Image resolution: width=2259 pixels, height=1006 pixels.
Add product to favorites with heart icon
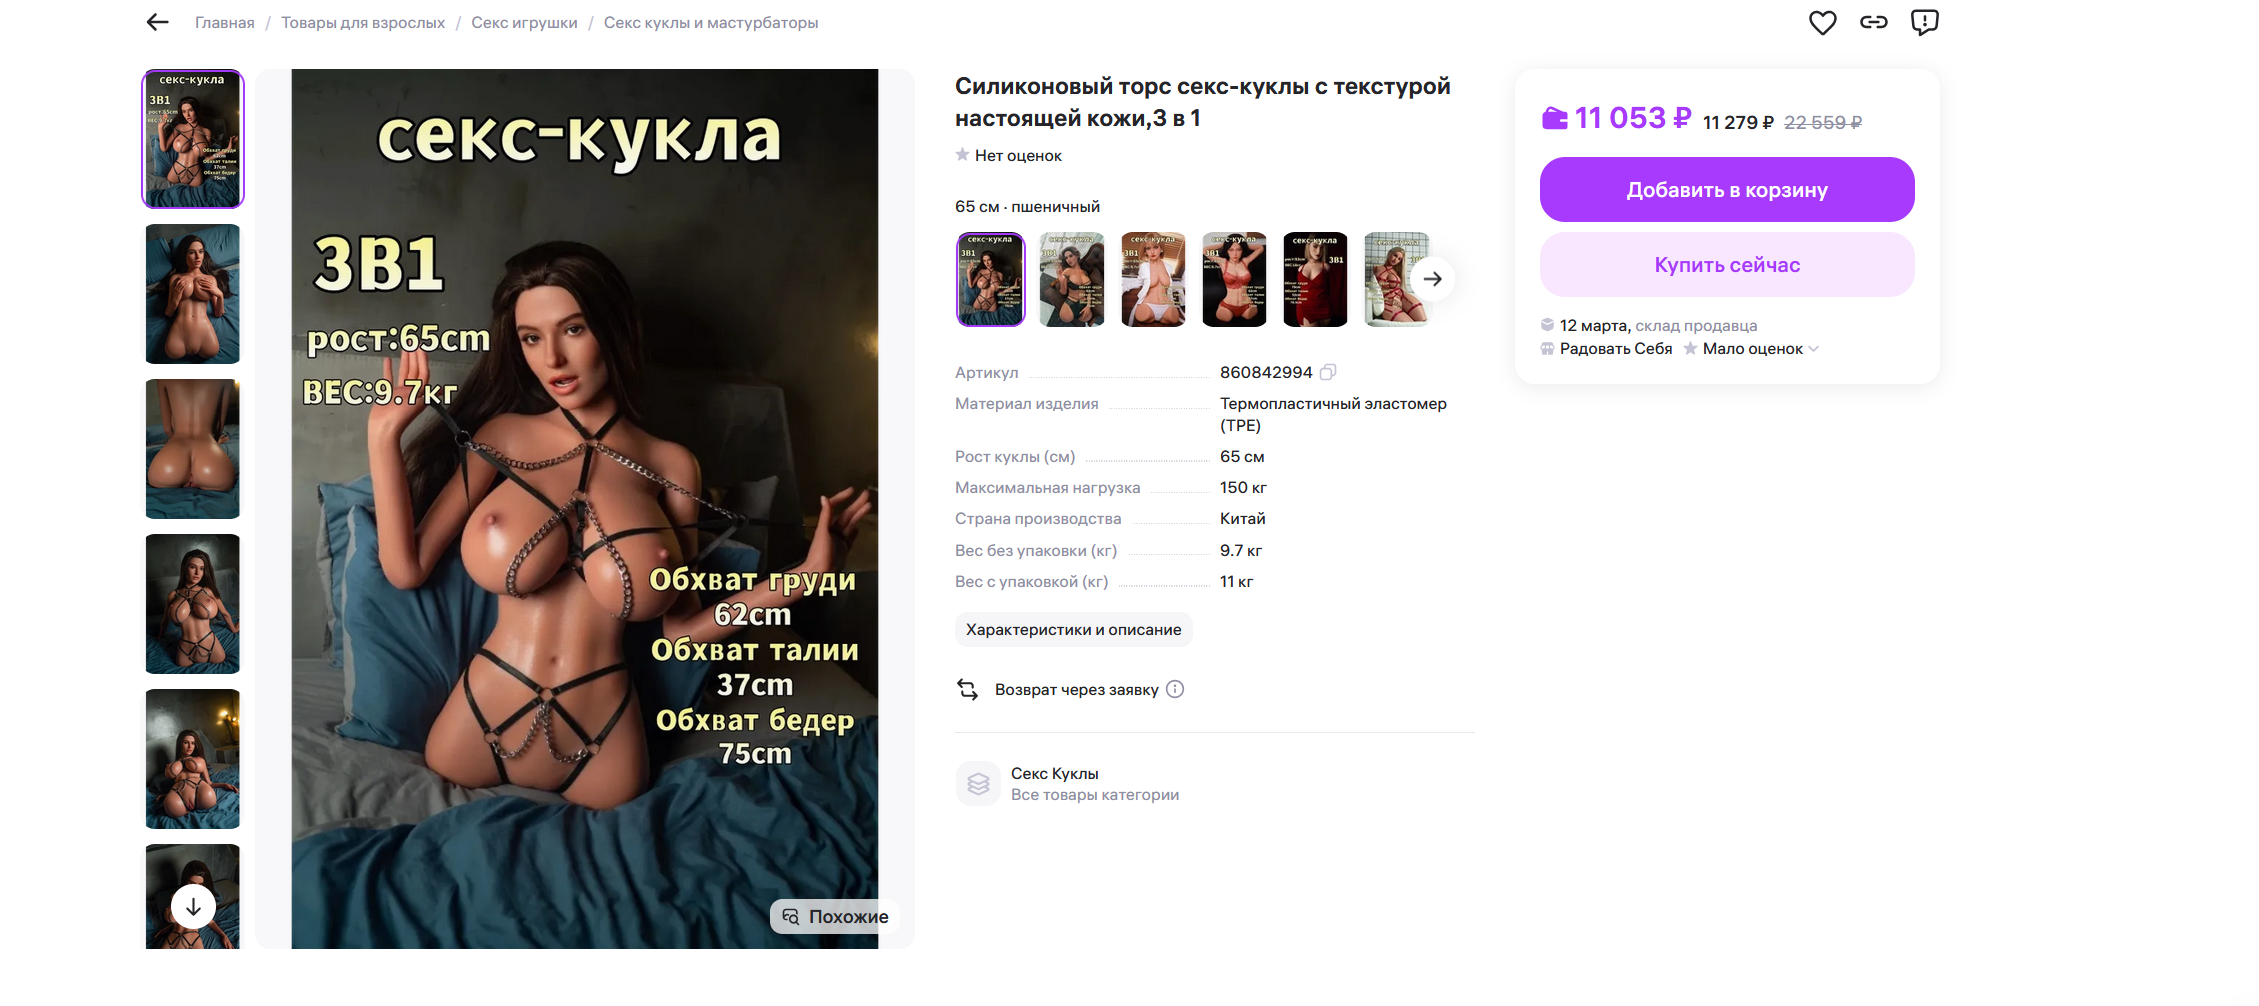(1822, 22)
